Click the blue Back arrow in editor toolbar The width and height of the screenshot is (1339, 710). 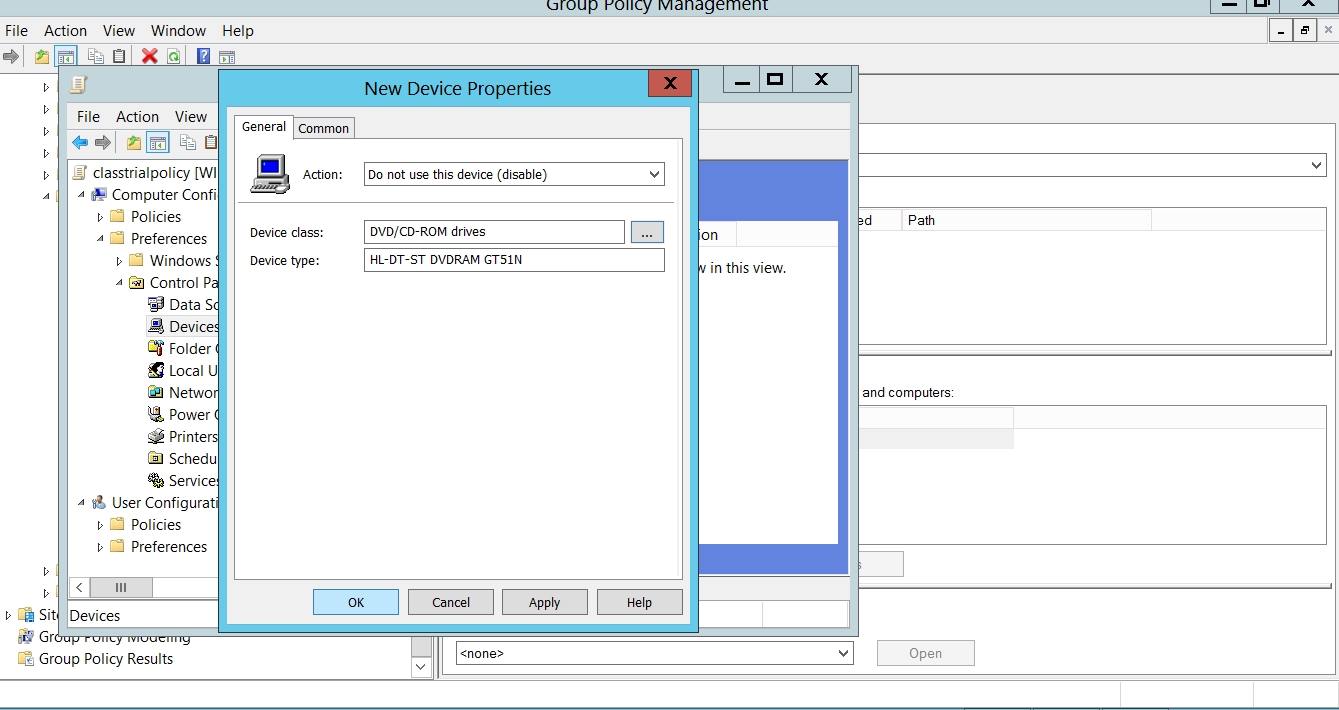pyautogui.click(x=80, y=143)
